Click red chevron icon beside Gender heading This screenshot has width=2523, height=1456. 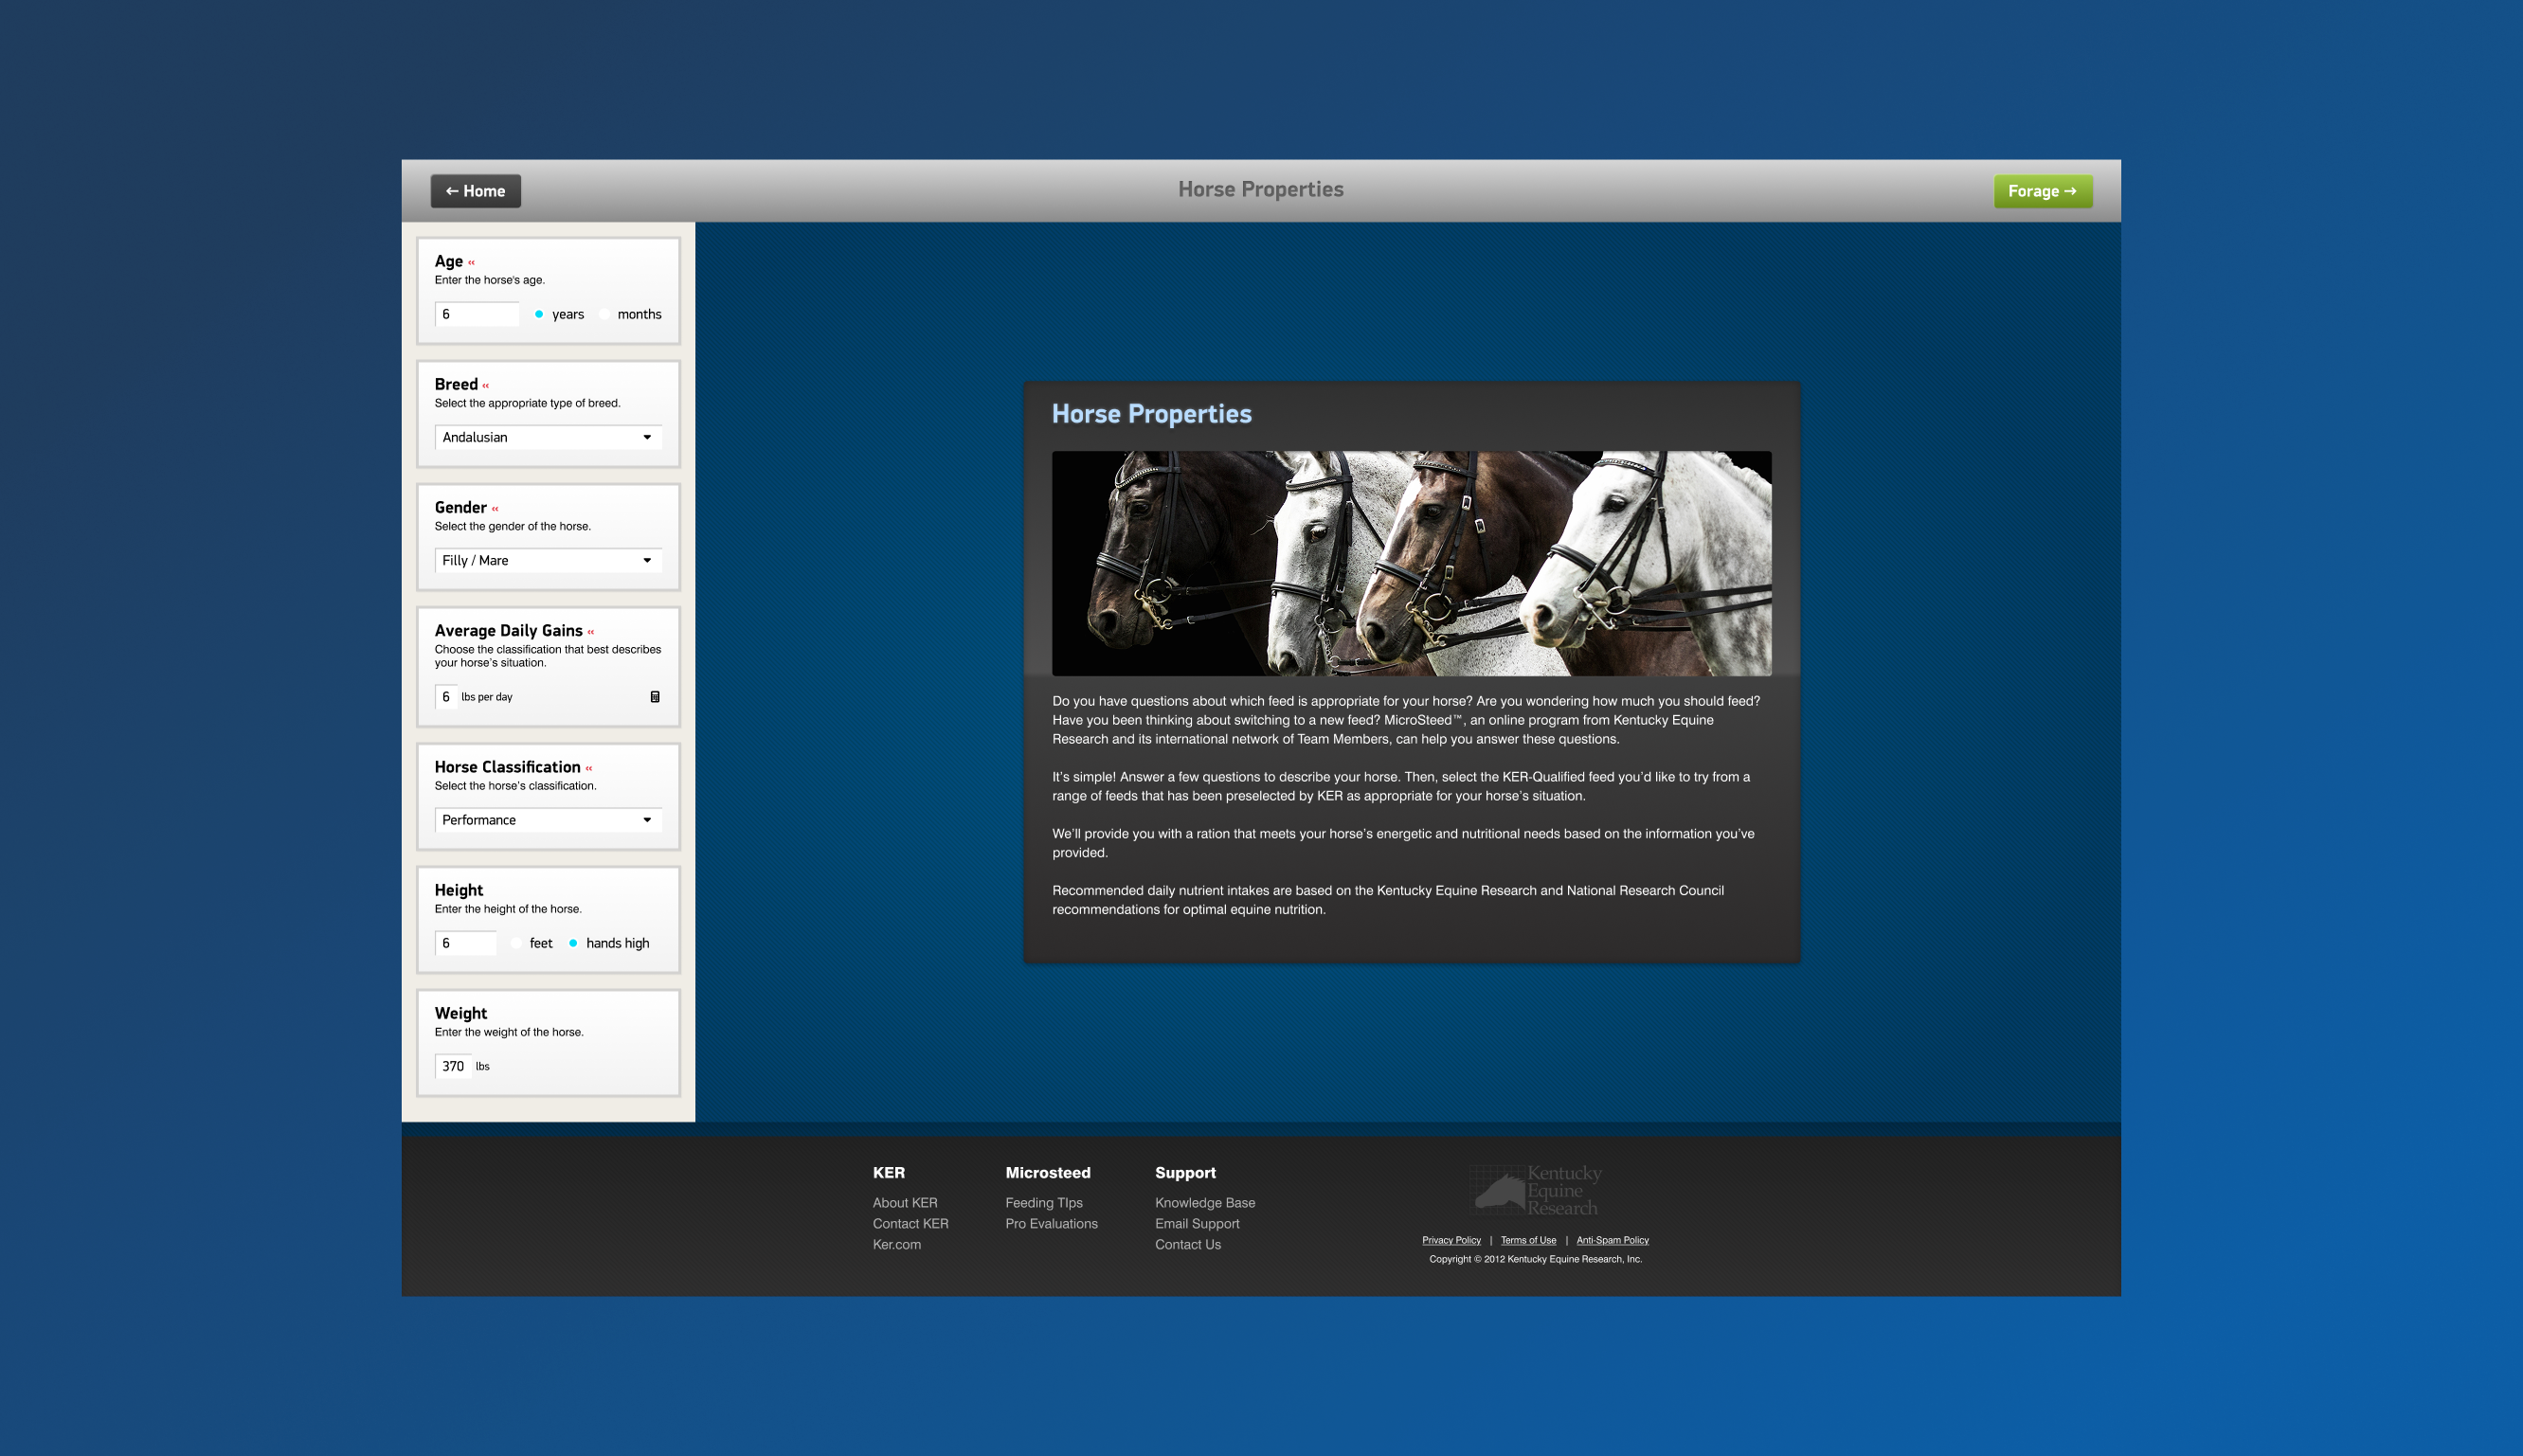click(495, 509)
